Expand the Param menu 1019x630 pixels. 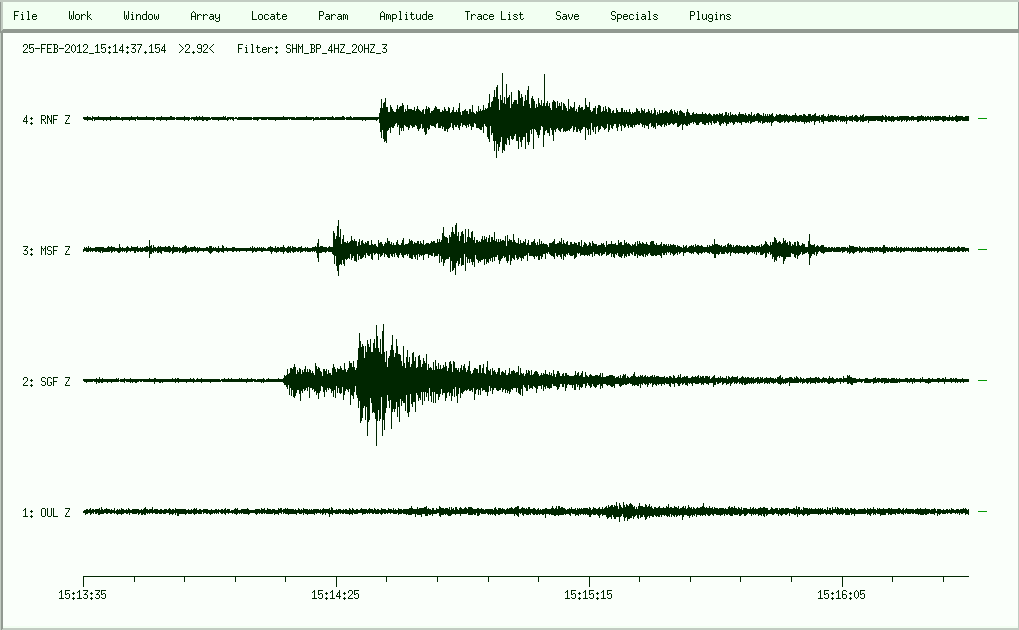[333, 16]
